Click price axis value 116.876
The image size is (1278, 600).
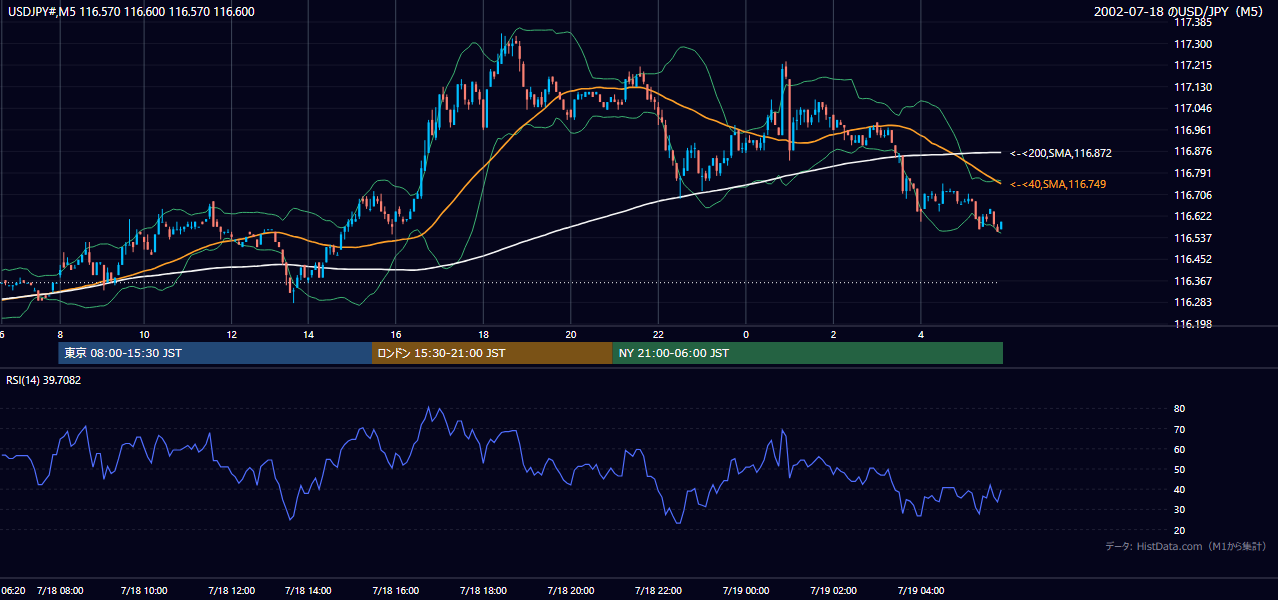[1194, 151]
